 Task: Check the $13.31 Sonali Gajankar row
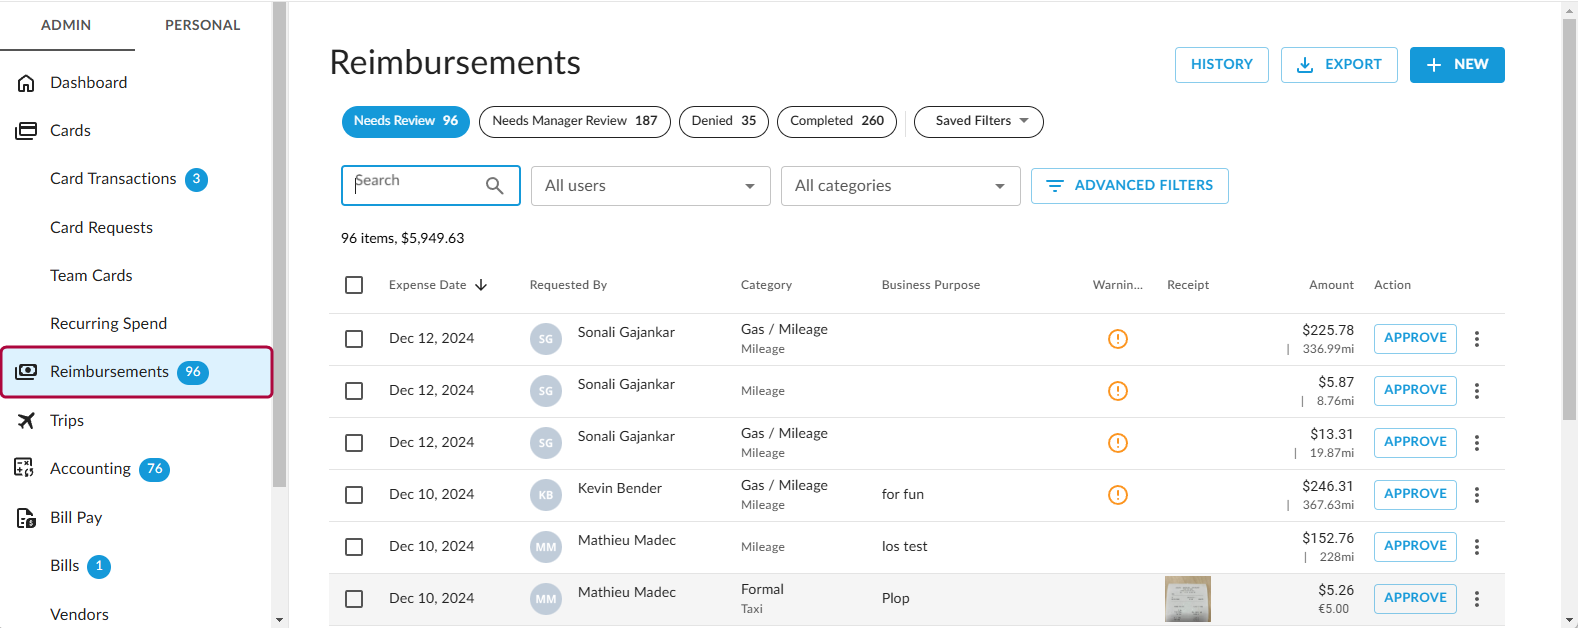[354, 443]
